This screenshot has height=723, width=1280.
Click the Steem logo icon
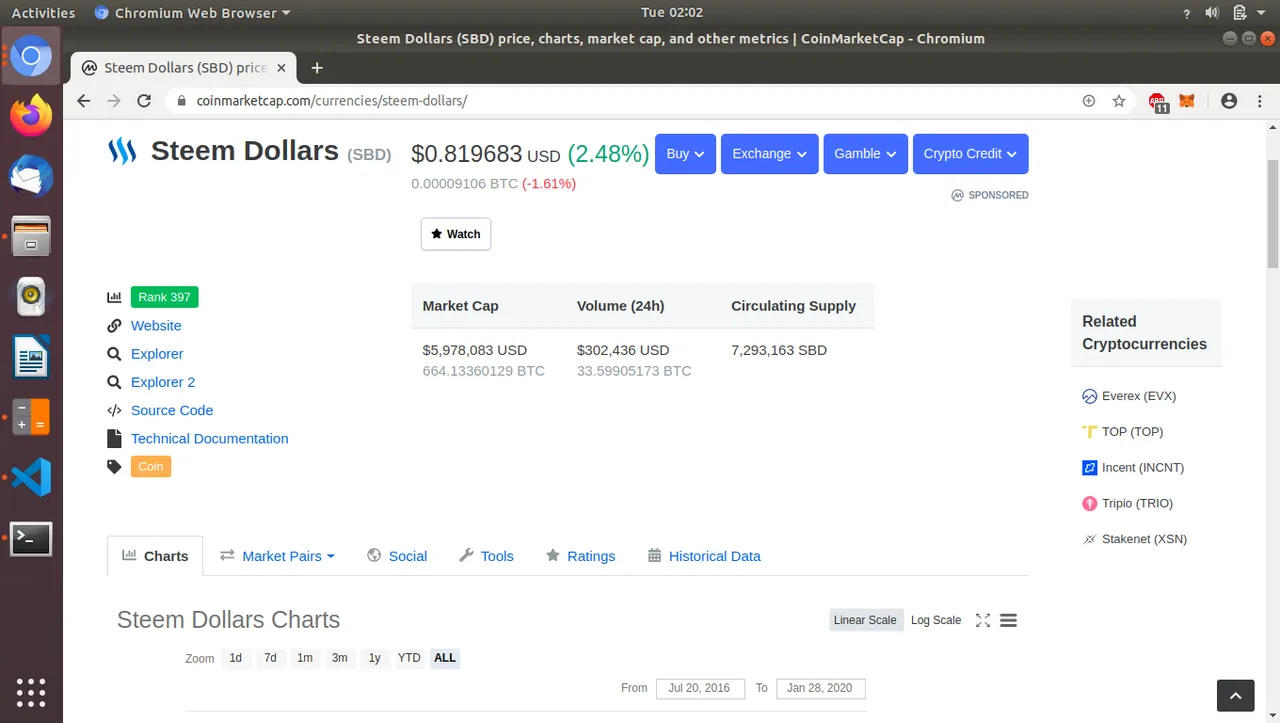[122, 152]
